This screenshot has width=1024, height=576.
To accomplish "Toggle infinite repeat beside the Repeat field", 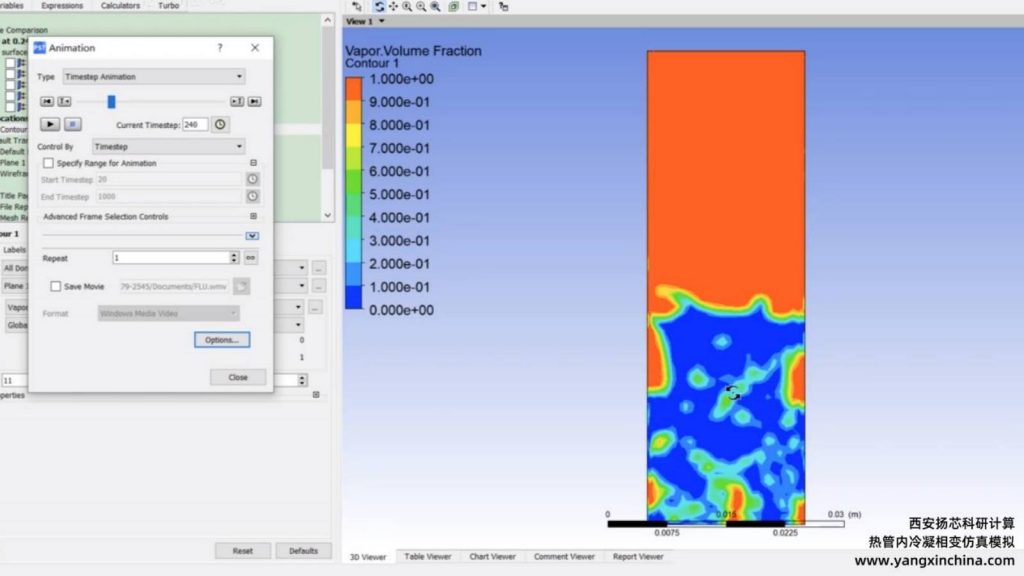I will tap(250, 258).
